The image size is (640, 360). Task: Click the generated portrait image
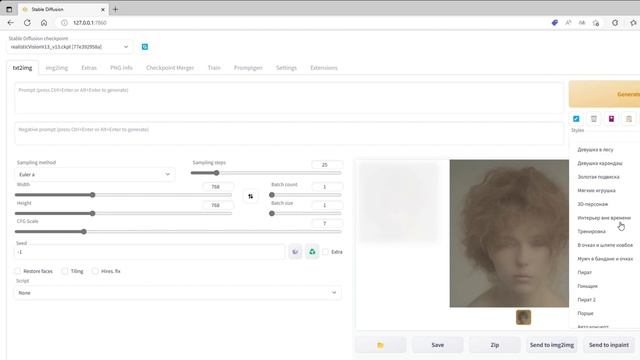(x=509, y=233)
